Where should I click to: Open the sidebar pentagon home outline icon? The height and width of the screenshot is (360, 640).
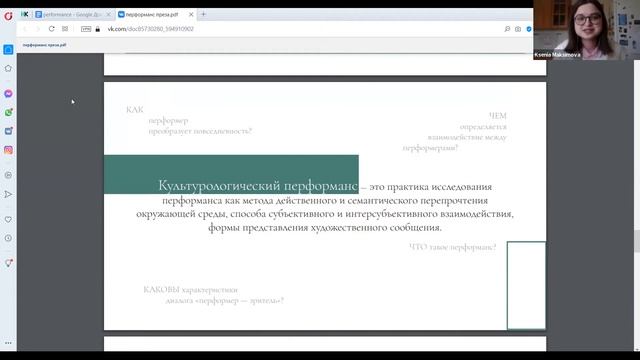pos(8,68)
